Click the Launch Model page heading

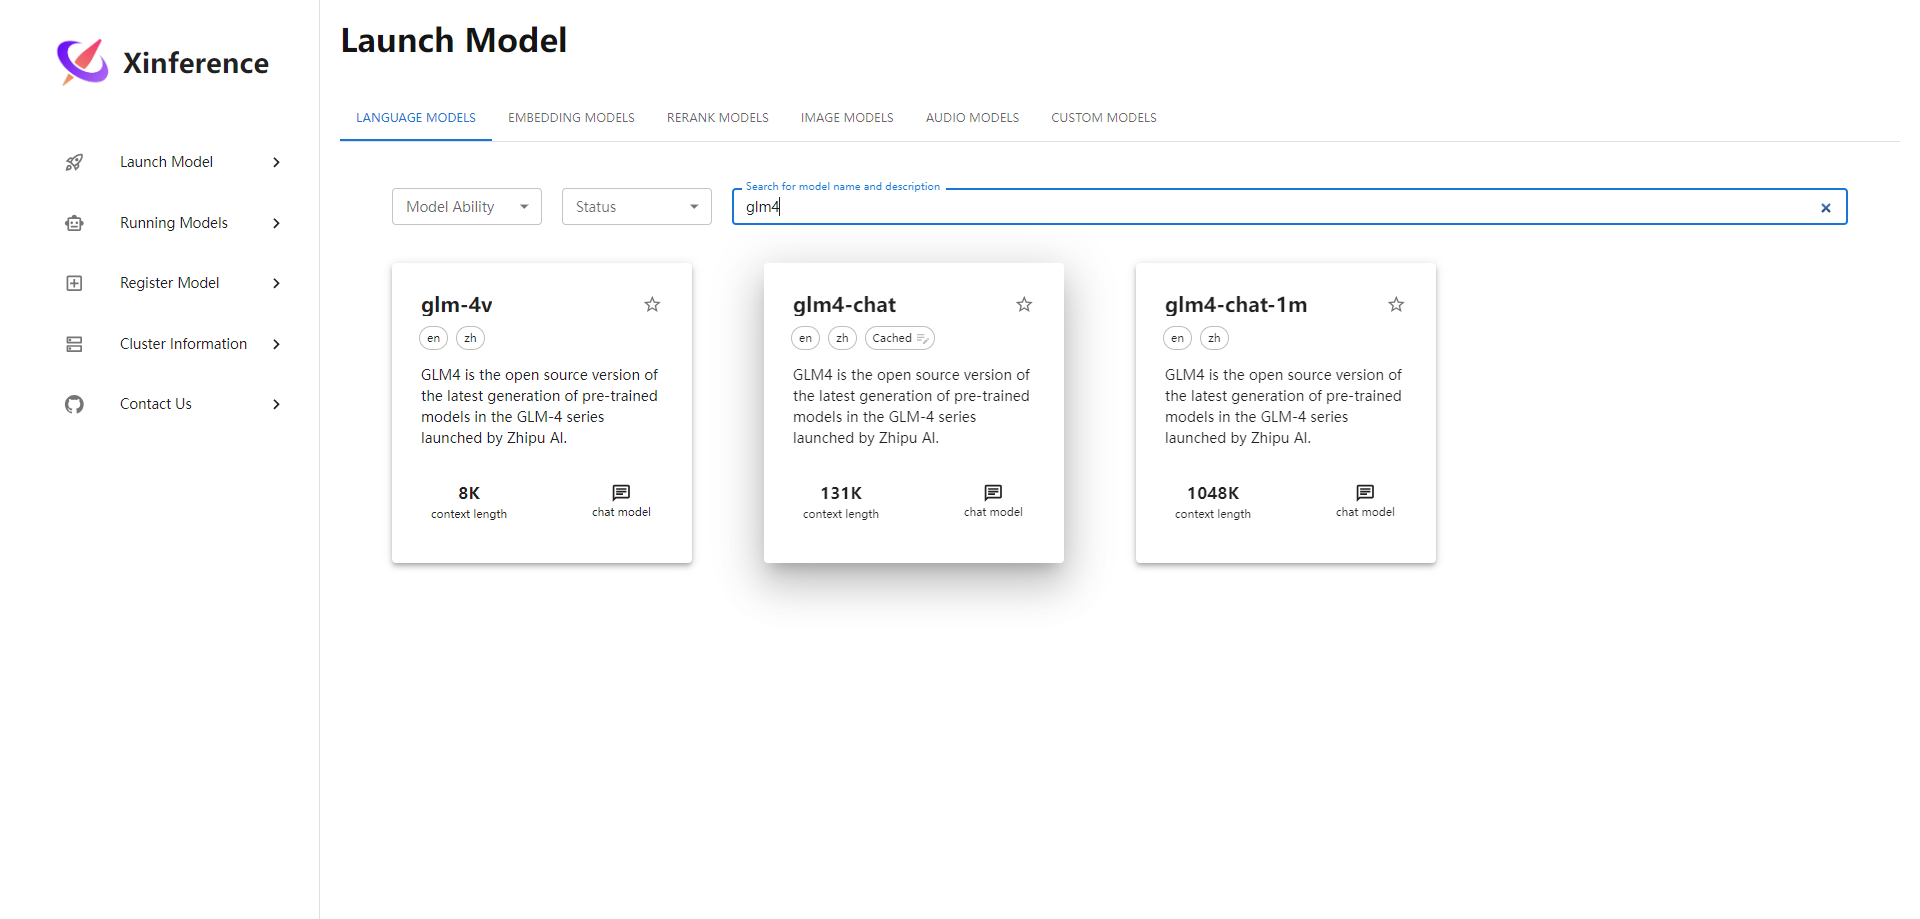click(x=454, y=41)
